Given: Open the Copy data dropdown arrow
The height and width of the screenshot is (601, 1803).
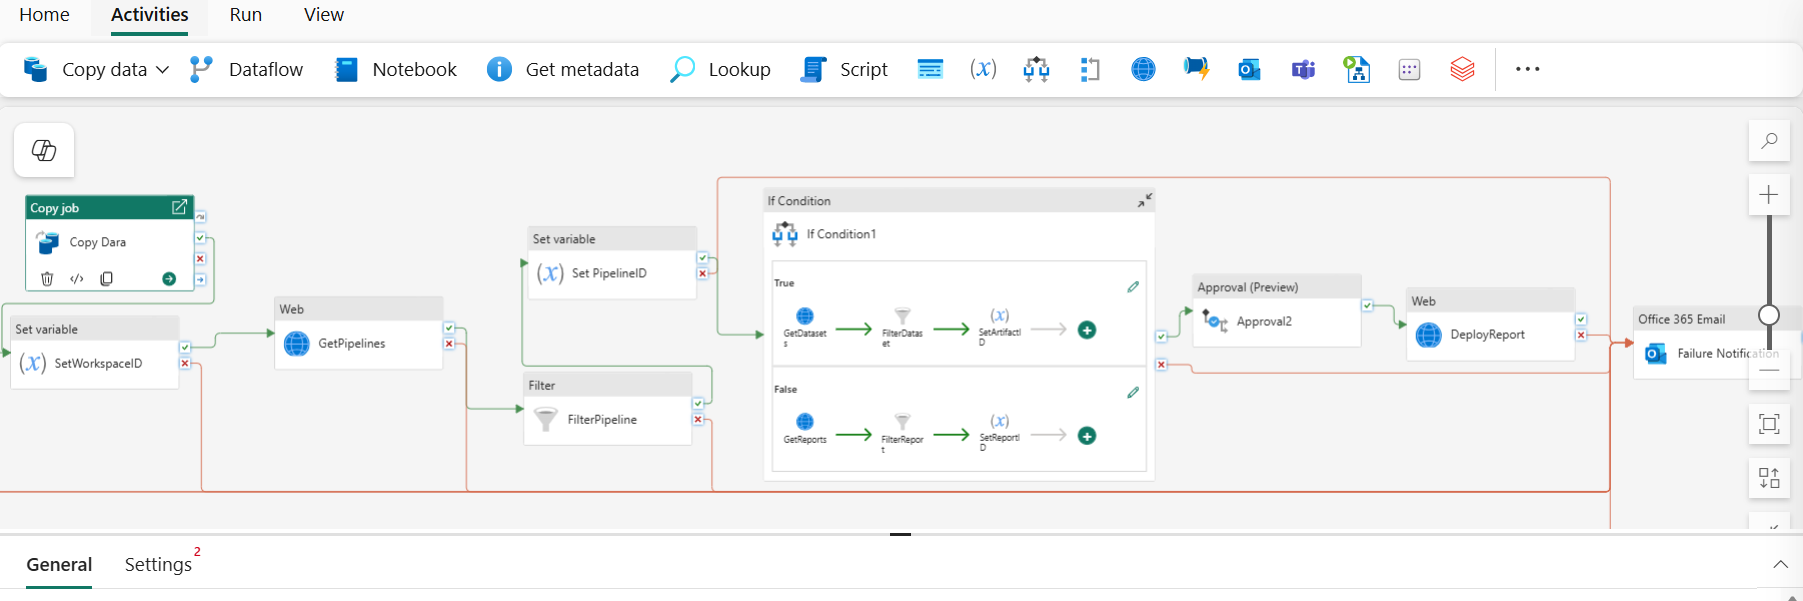Looking at the screenshot, I should [163, 69].
